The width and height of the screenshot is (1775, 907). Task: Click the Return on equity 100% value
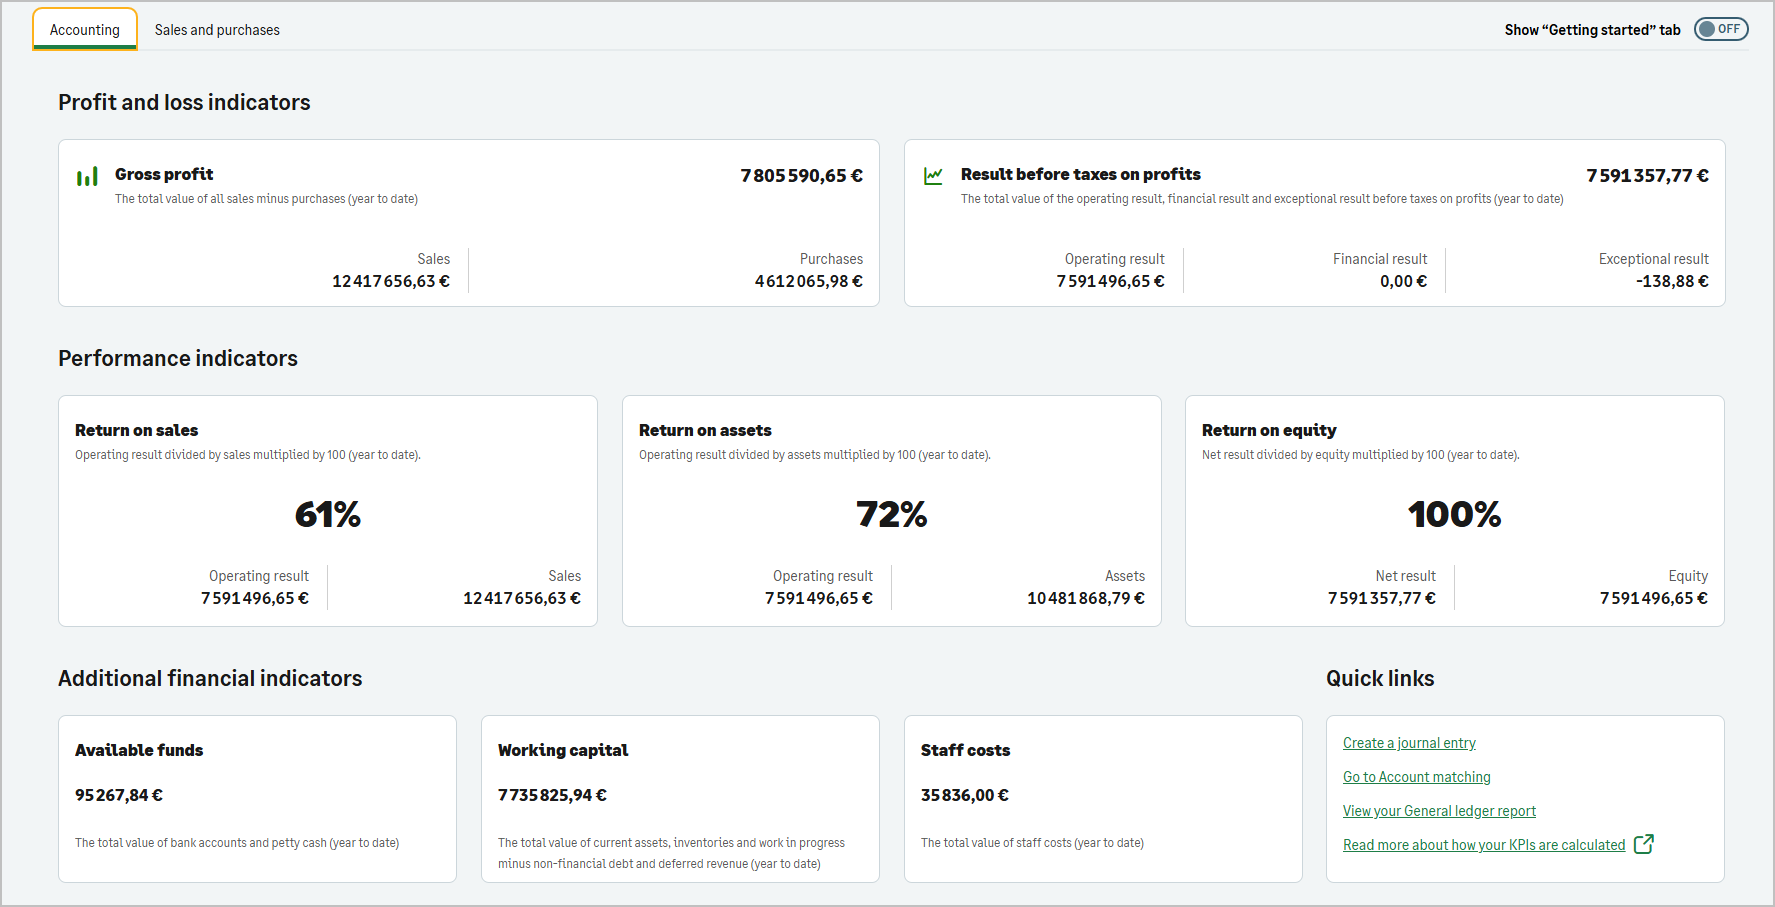[x=1454, y=514]
